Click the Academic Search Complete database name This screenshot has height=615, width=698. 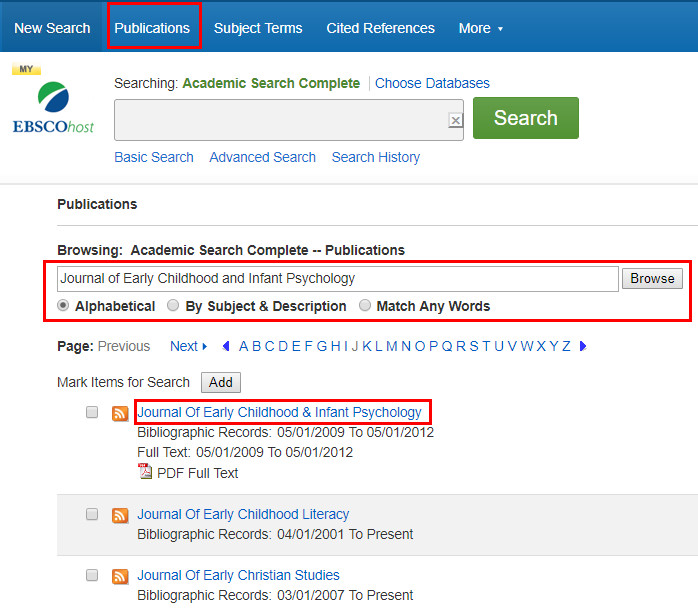point(271,83)
